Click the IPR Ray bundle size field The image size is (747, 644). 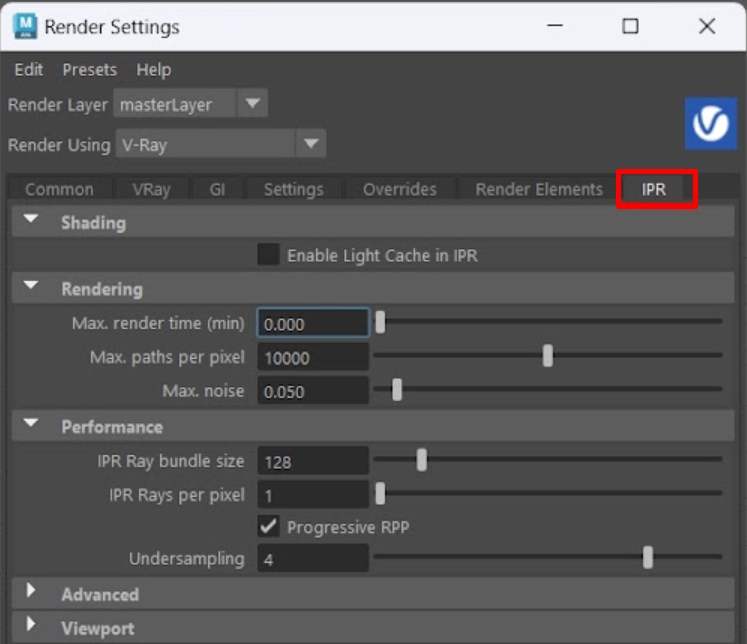click(313, 461)
